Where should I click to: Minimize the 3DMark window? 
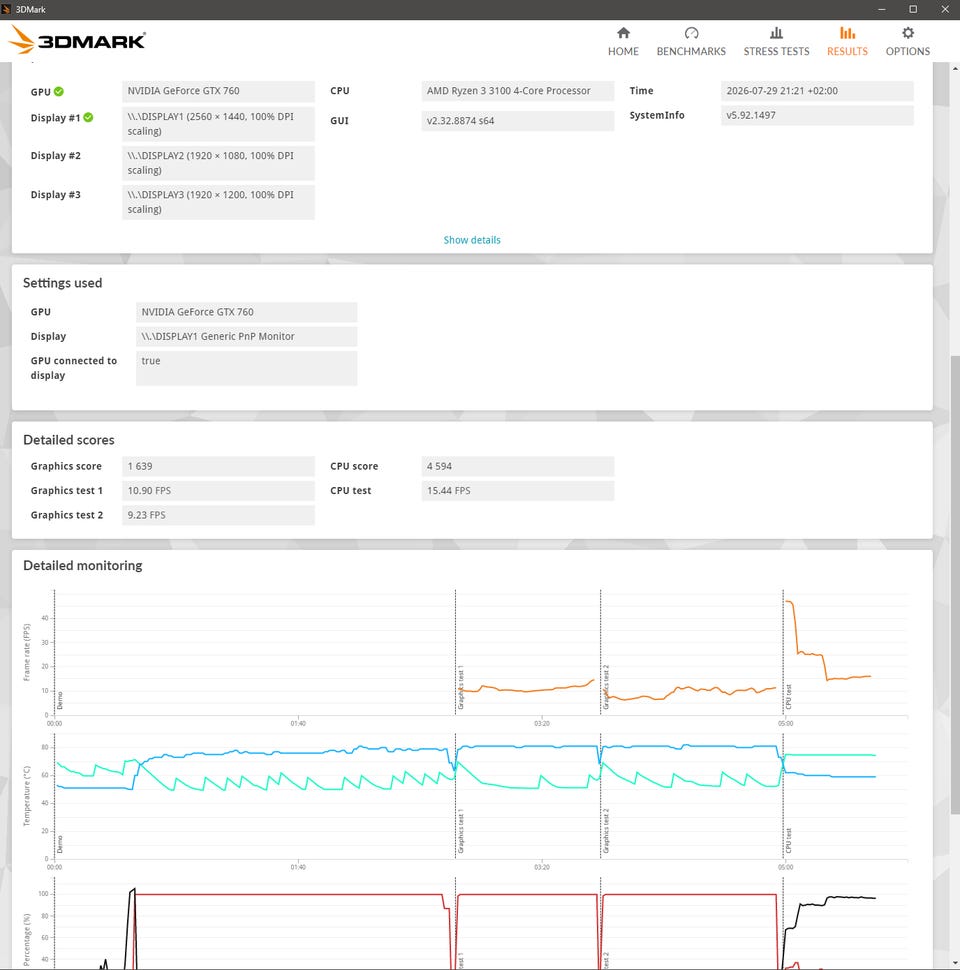click(881, 9)
